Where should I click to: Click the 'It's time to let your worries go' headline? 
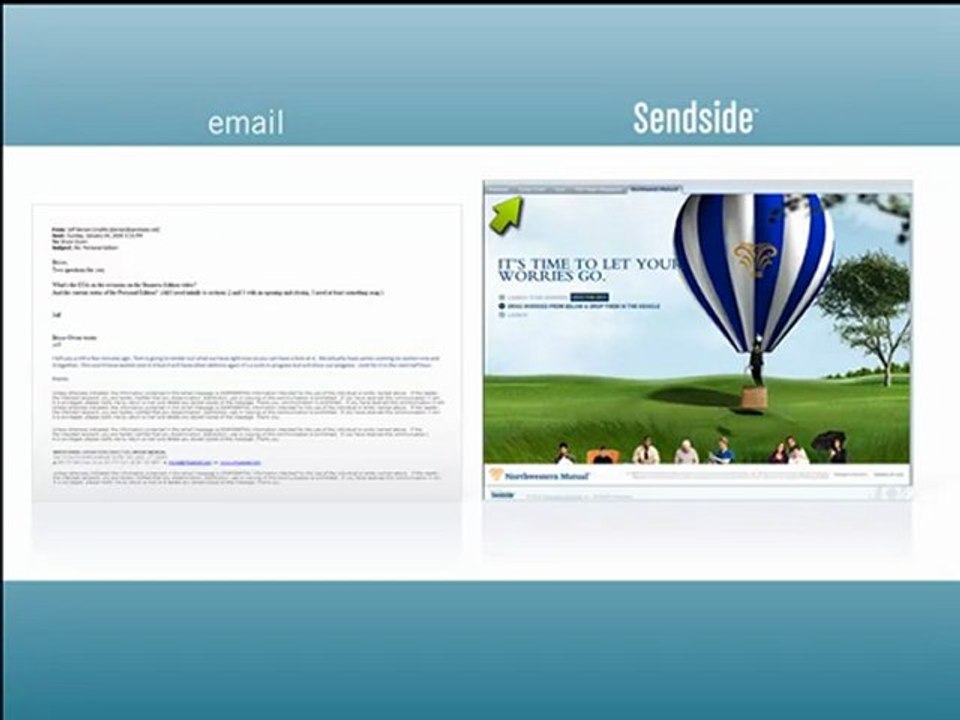(x=589, y=270)
